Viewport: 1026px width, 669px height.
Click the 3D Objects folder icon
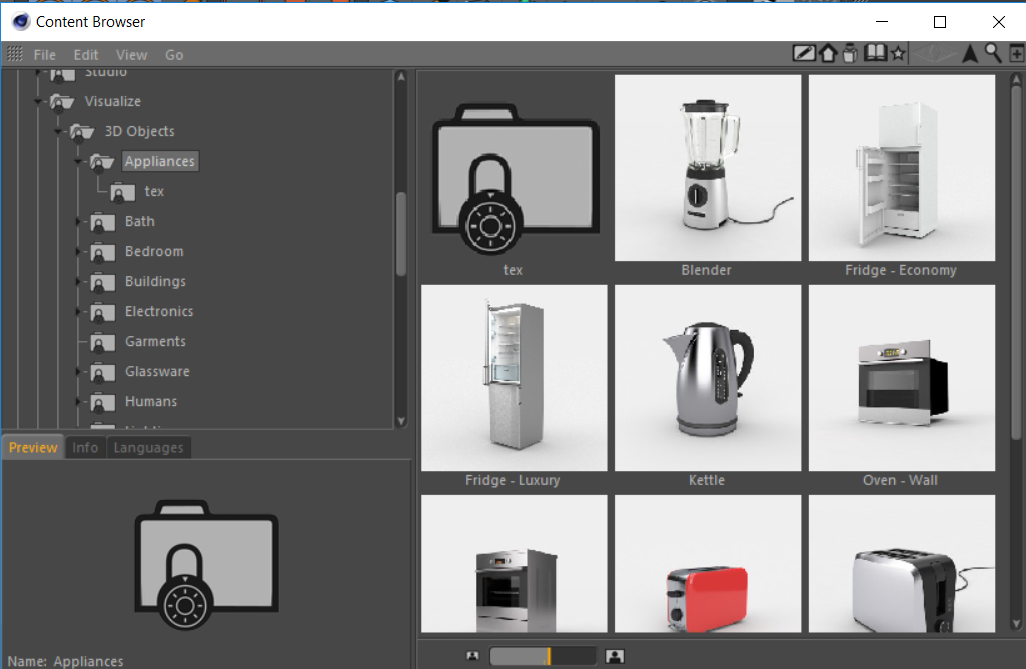(82, 132)
